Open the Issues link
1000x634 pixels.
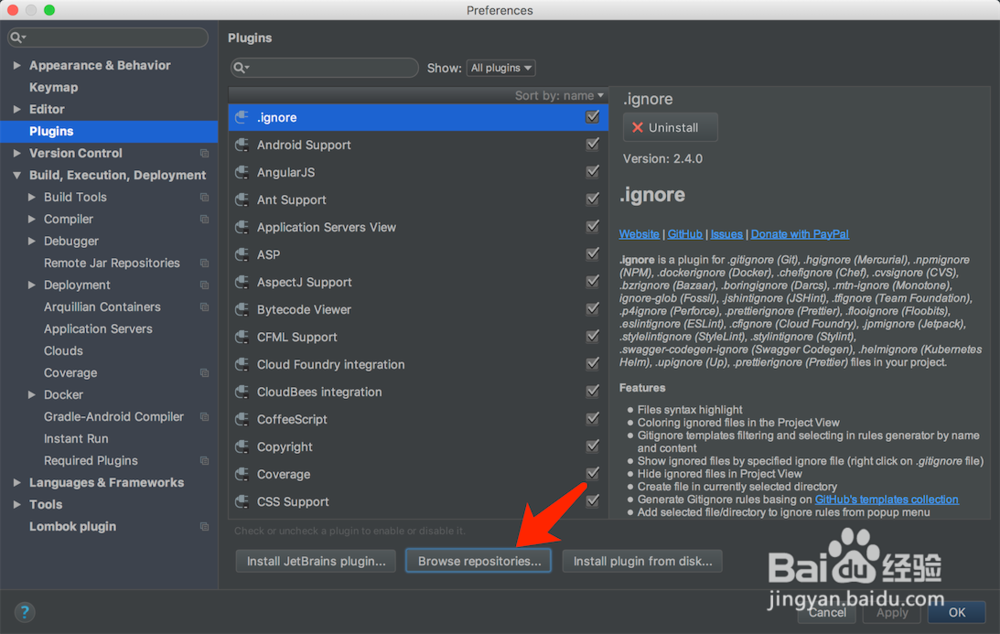click(726, 234)
